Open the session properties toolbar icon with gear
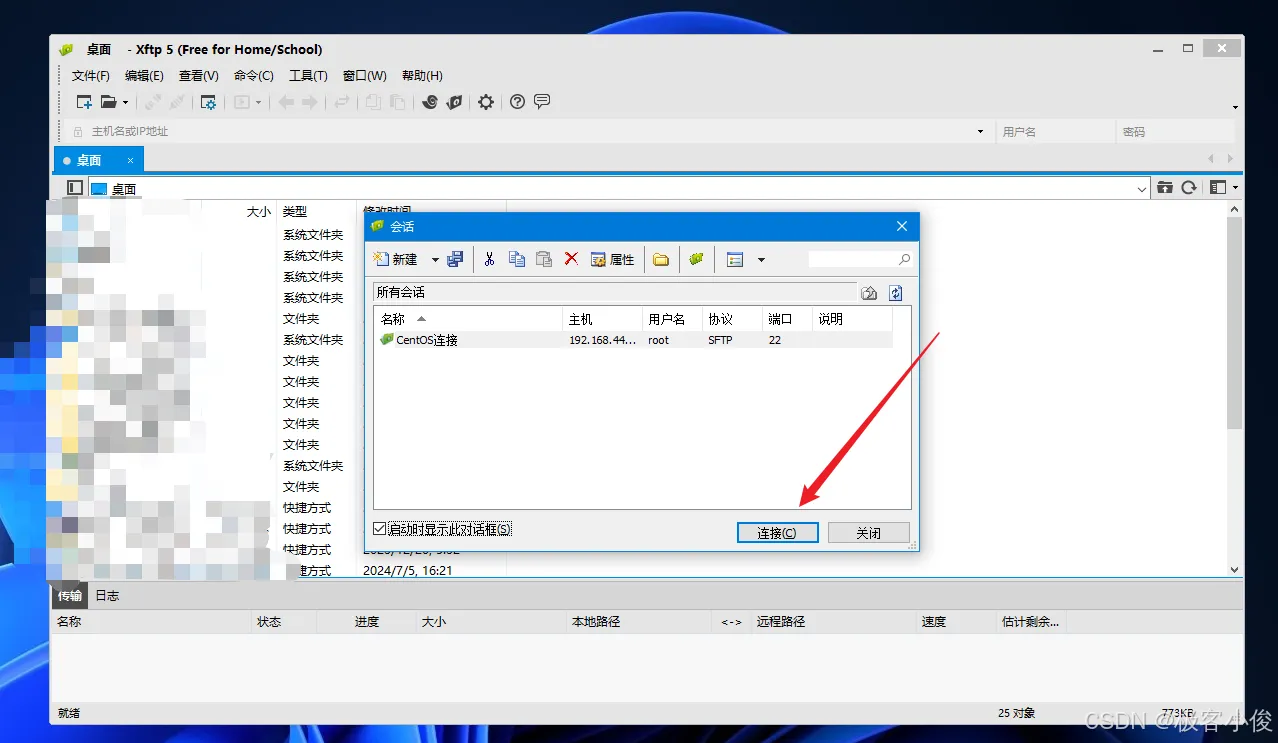The image size is (1278, 743). 208,102
